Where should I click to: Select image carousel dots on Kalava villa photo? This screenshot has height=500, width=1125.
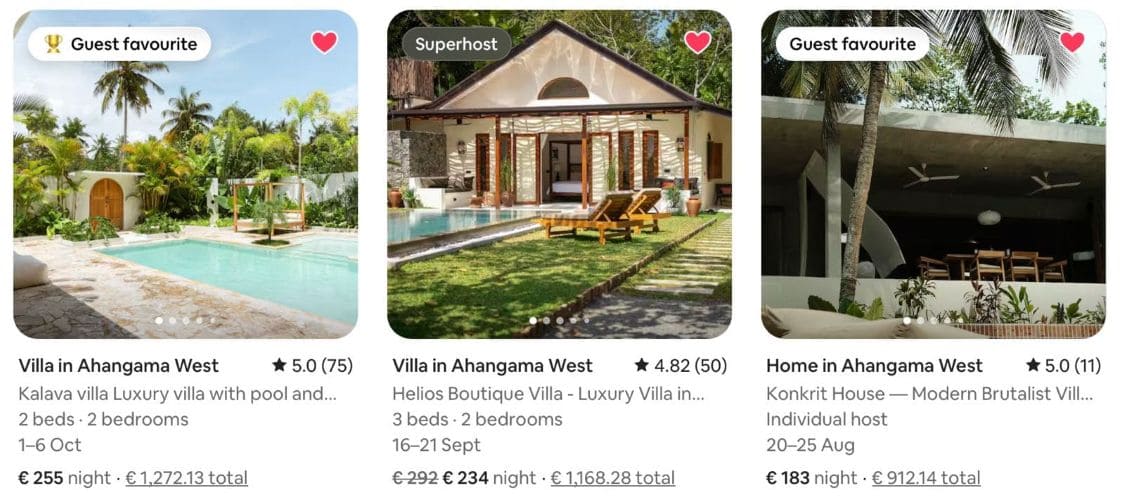pyautogui.click(x=185, y=321)
